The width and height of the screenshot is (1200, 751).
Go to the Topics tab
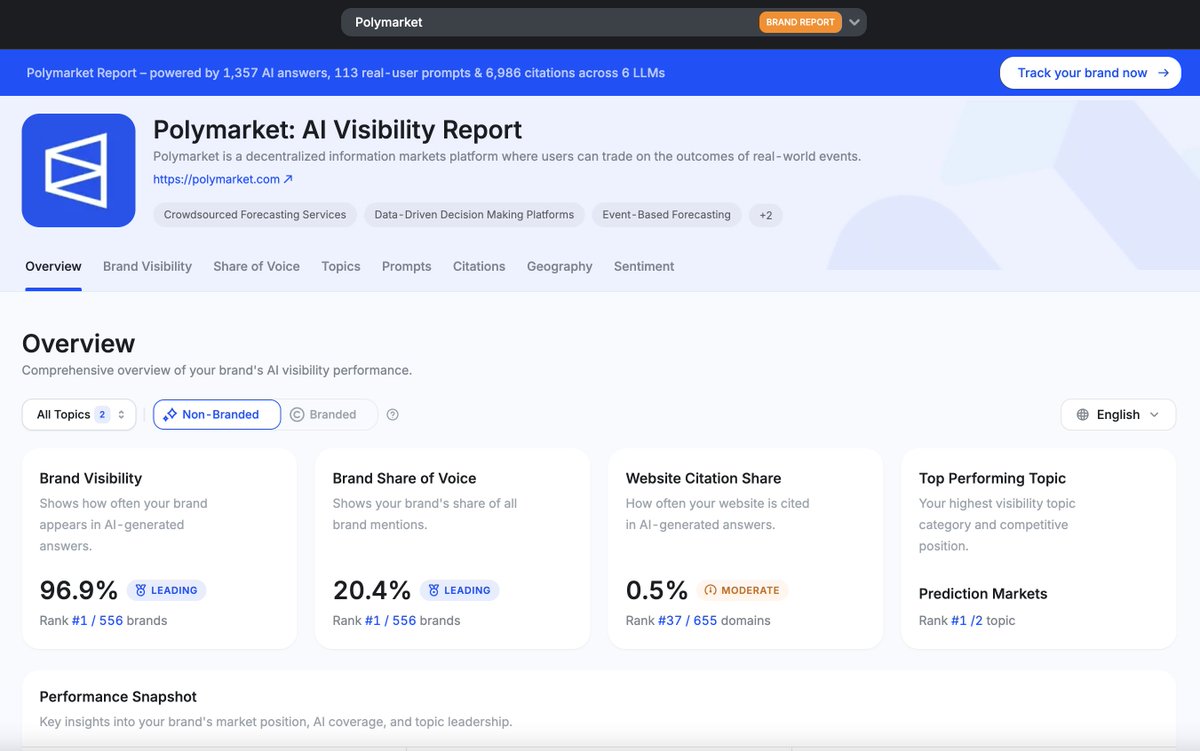[x=341, y=266]
